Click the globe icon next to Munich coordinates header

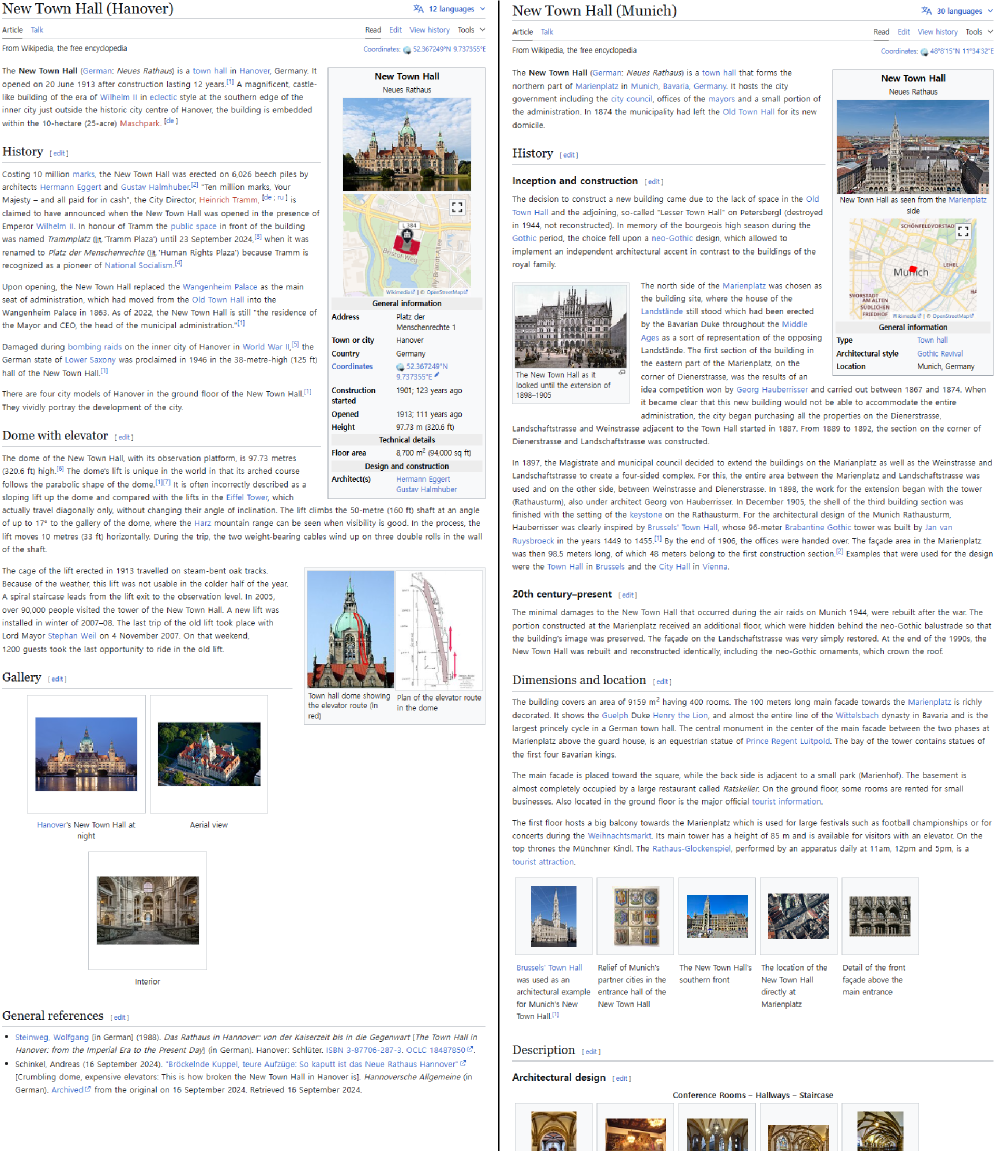click(x=924, y=52)
